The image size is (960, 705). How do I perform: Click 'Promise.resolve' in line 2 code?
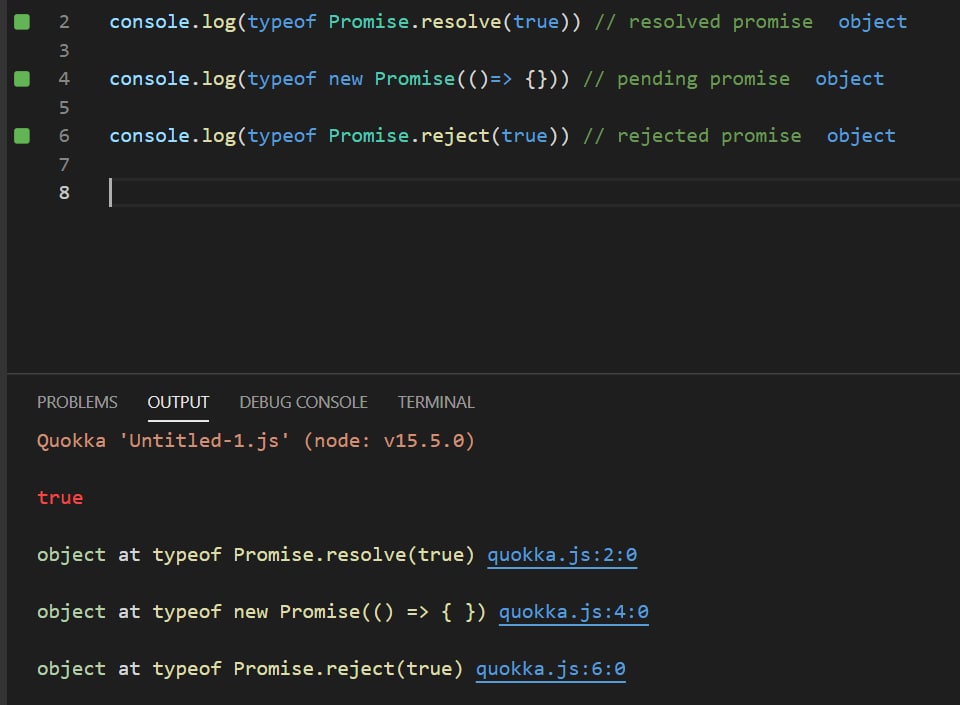point(414,22)
